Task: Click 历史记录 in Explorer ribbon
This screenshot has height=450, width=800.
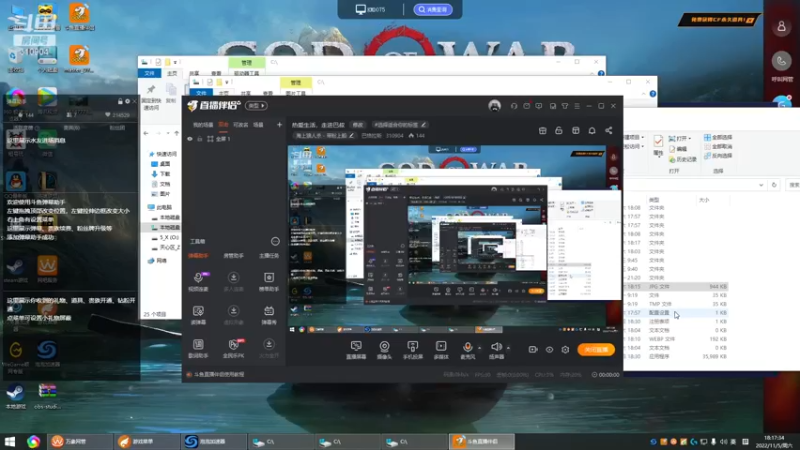Action: pos(683,159)
